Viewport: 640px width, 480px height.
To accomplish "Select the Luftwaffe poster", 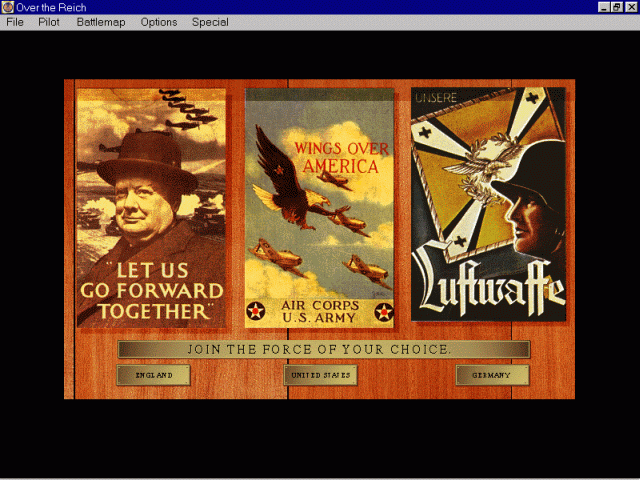I will pyautogui.click(x=488, y=204).
